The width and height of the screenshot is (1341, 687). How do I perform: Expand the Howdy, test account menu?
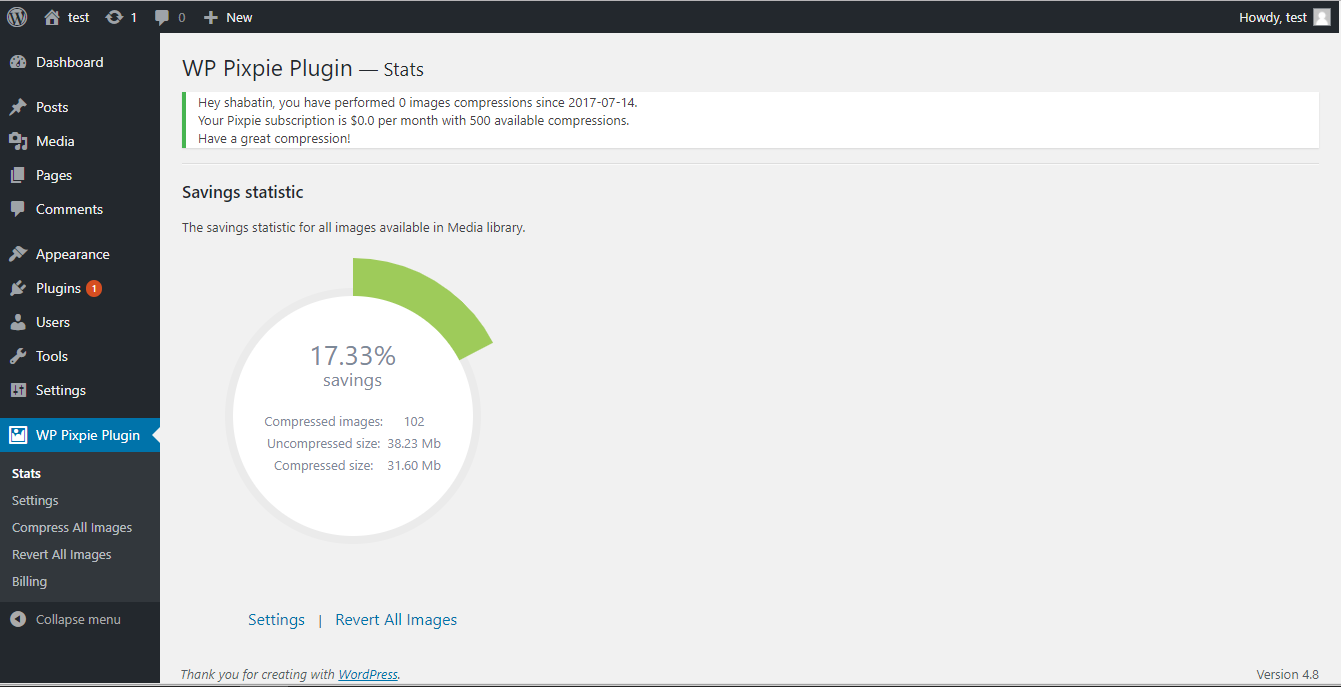(1272, 17)
